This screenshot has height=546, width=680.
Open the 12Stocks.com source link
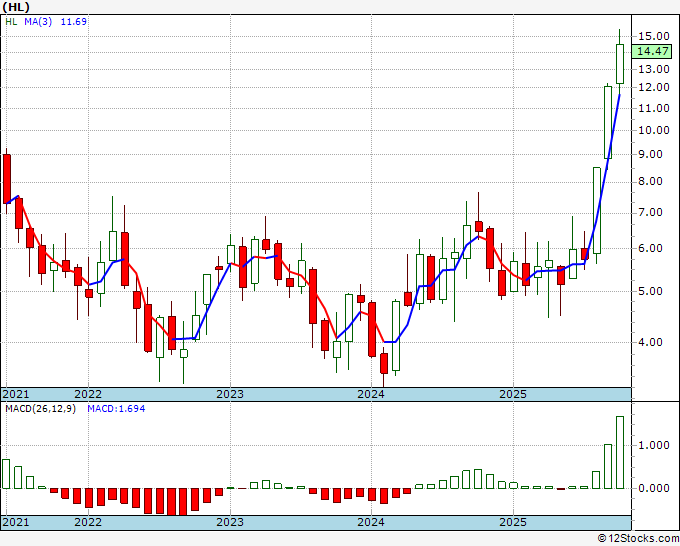639,539
